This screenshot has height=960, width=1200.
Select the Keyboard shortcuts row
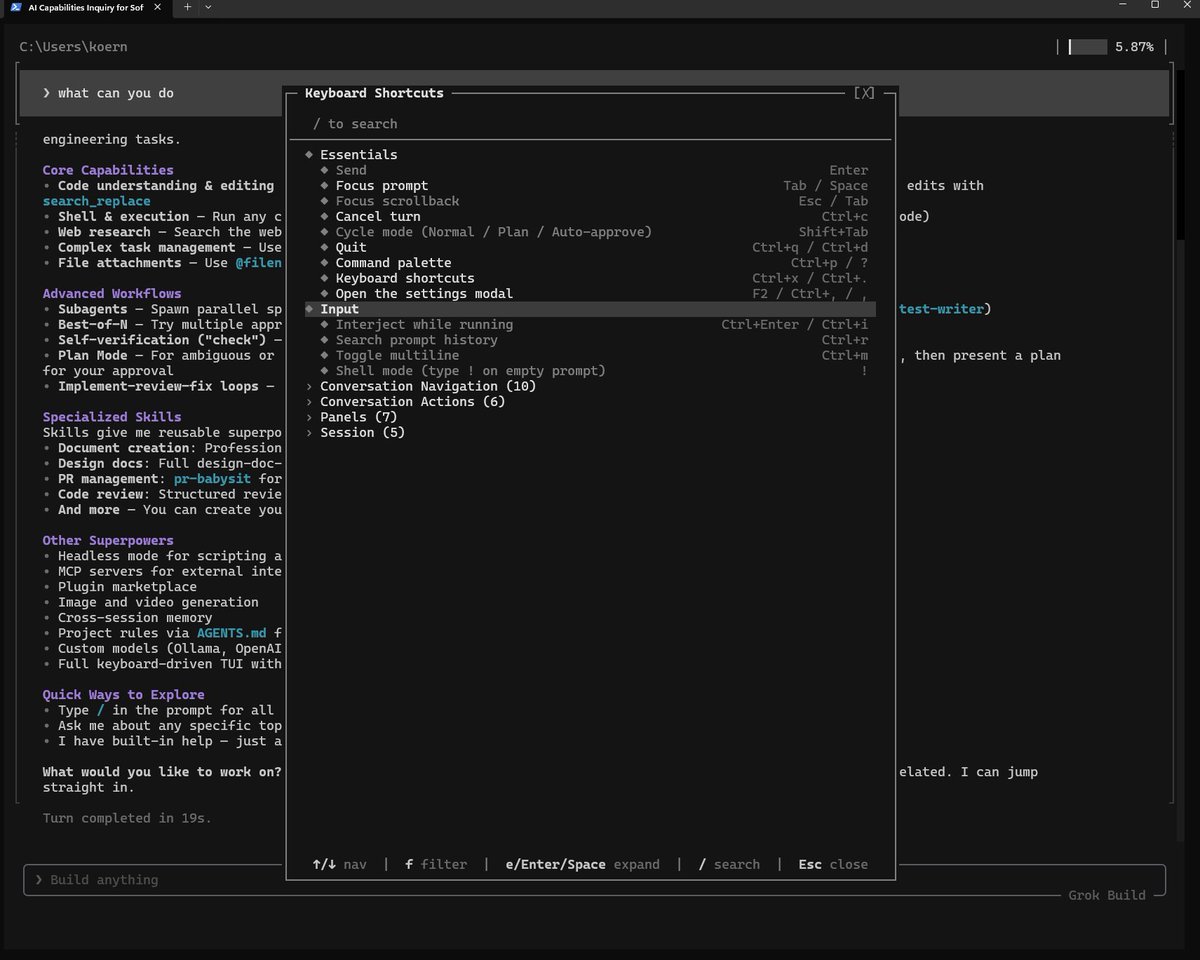pos(590,278)
